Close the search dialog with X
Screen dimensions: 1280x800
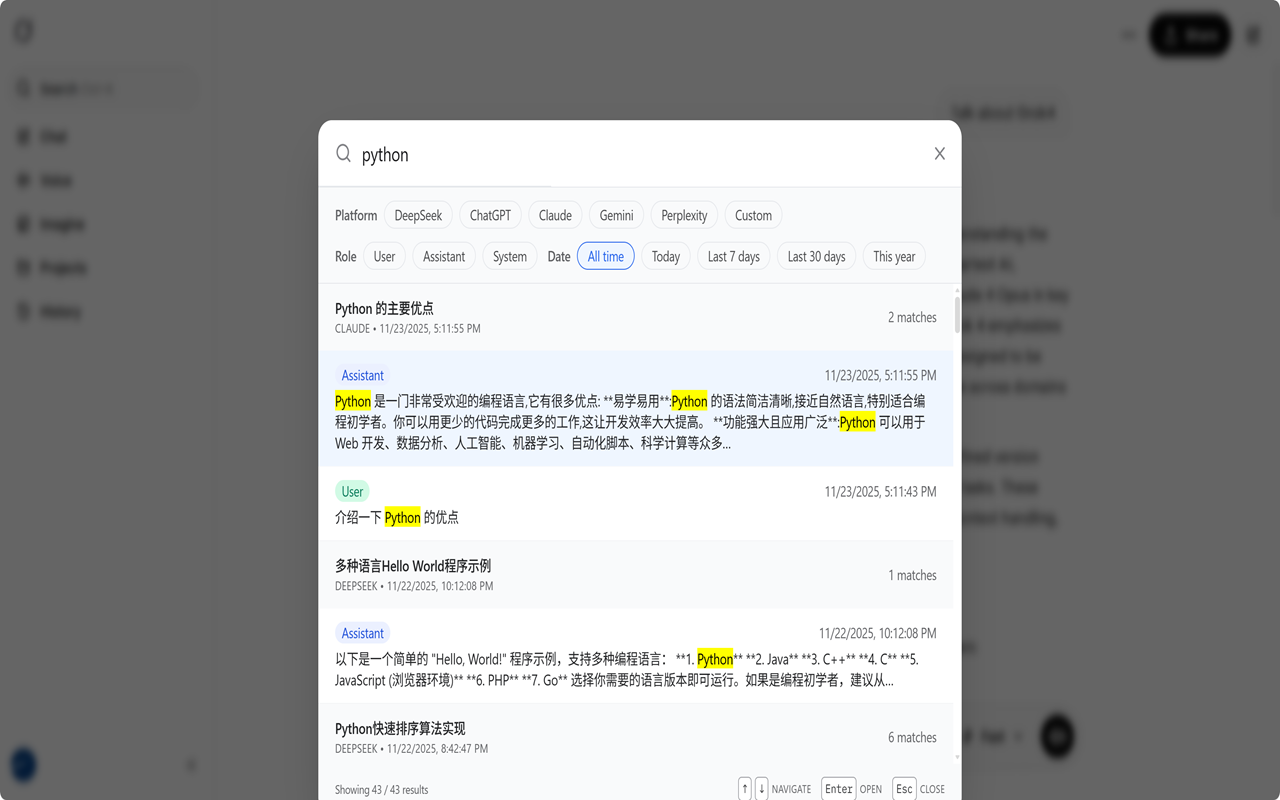[940, 153]
